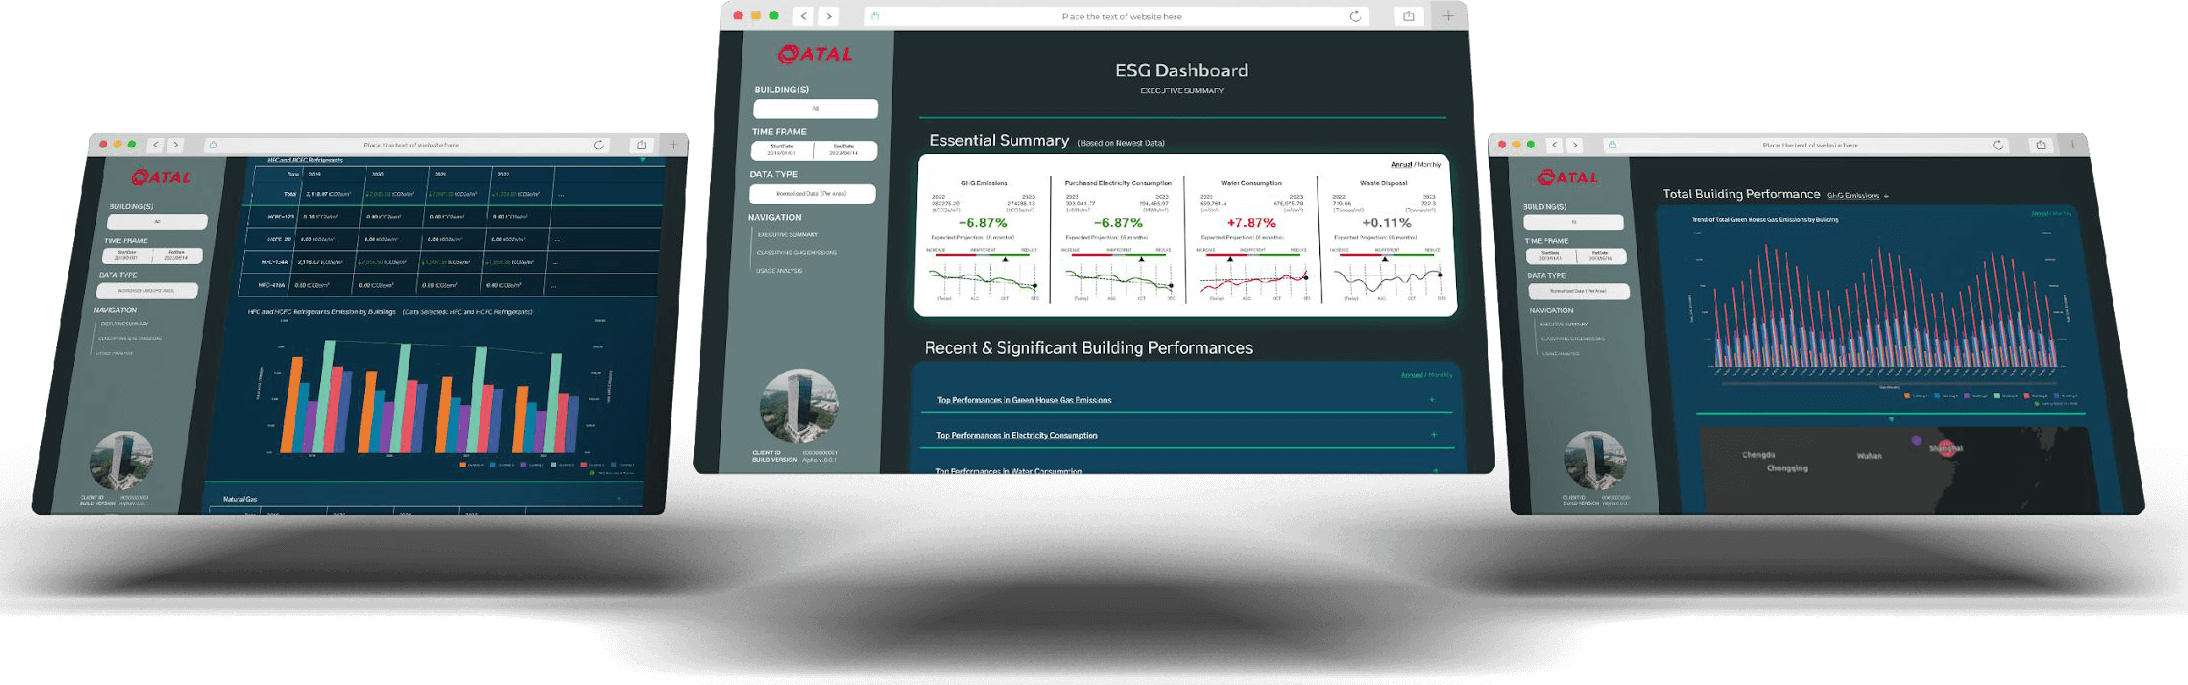Open GHG Emissions dropdown beside Total Building Performance
This screenshot has width=2188, height=685.
1857,196
